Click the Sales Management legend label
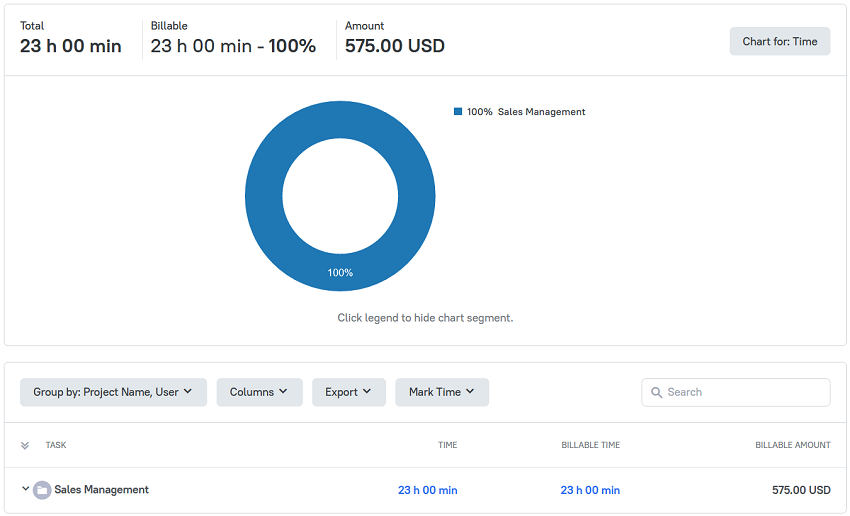This screenshot has height=516, width=850. tap(541, 112)
